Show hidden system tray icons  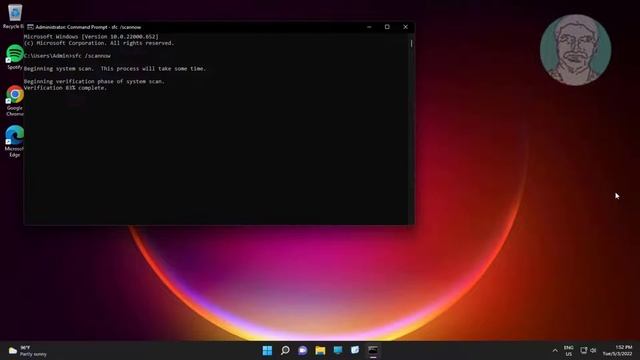(555, 351)
